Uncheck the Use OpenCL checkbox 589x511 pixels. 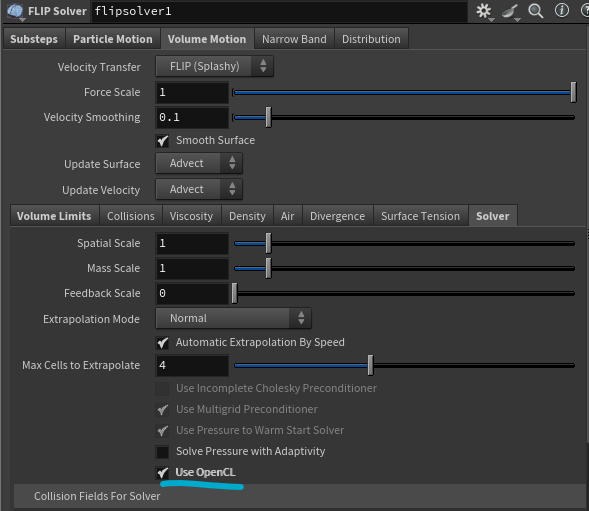click(x=162, y=473)
